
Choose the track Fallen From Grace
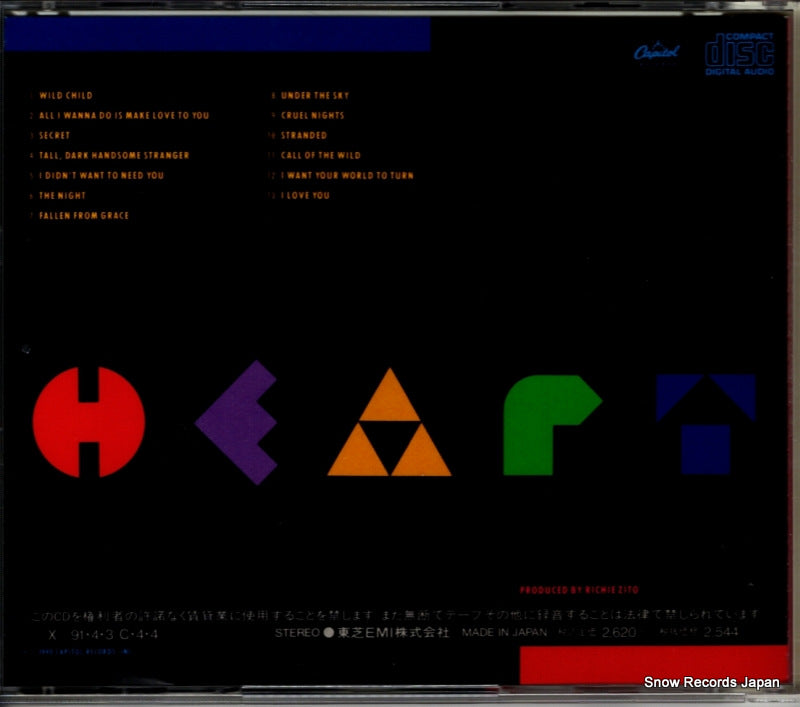click(x=84, y=216)
